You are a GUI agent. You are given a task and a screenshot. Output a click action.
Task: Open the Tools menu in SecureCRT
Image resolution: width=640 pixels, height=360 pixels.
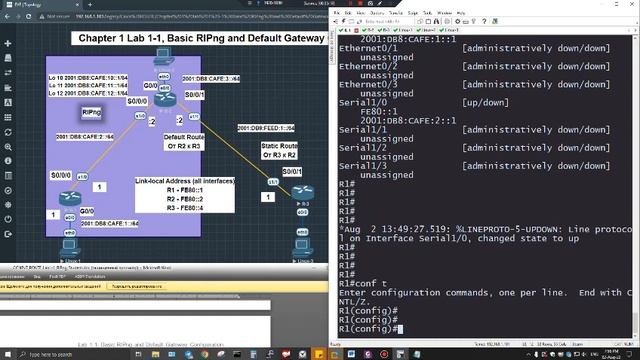pyautogui.click(x=427, y=13)
